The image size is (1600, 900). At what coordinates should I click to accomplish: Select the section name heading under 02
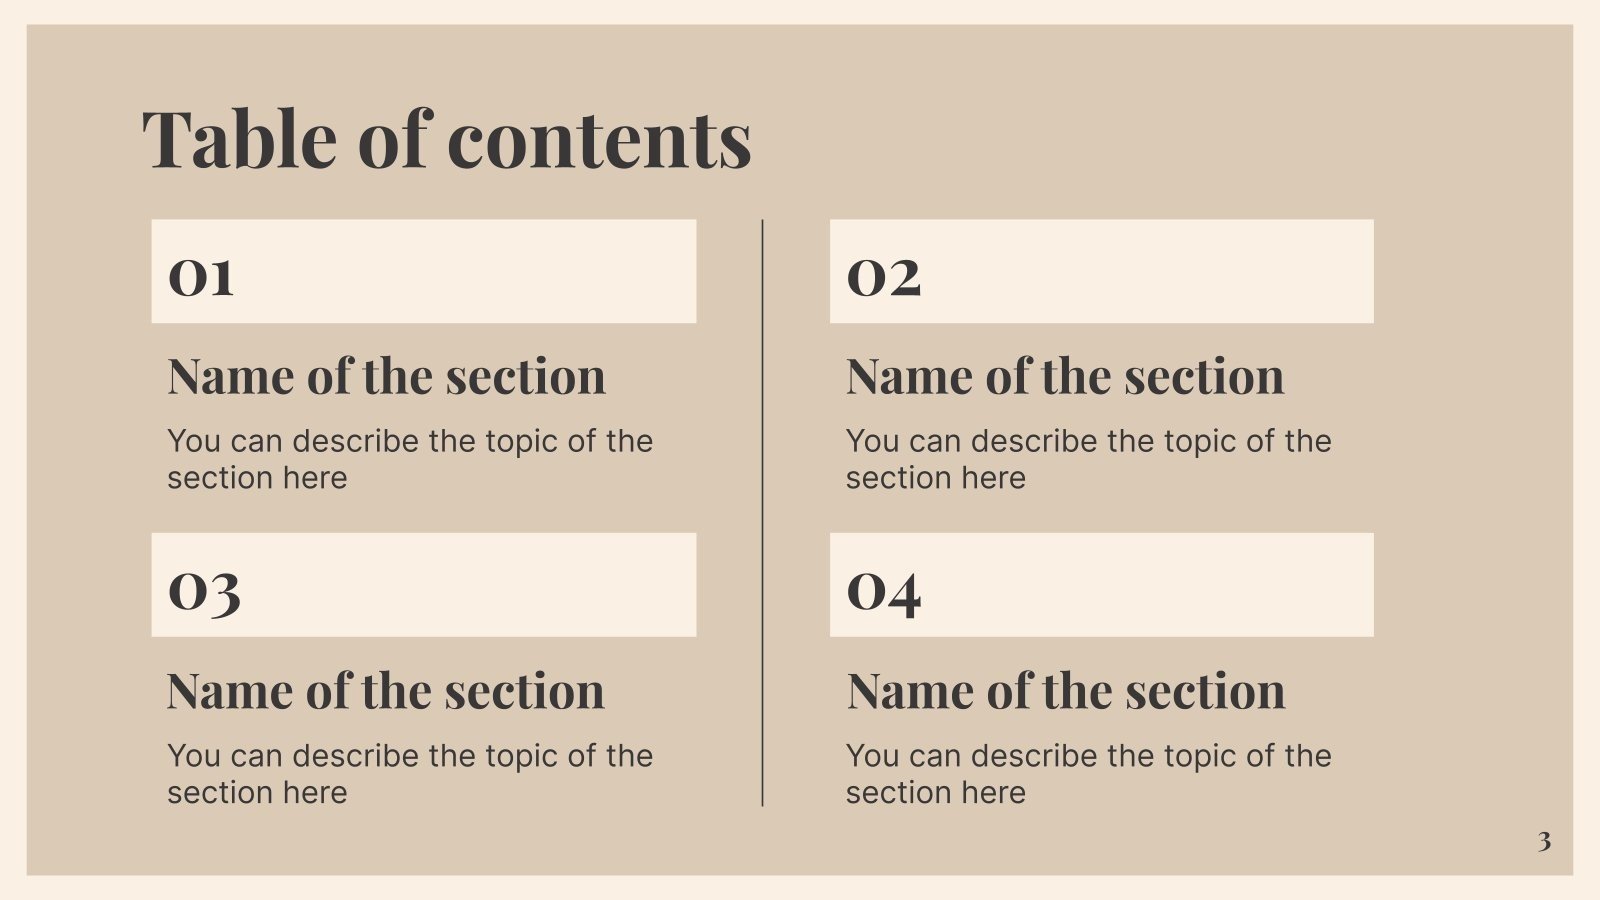[x=1065, y=377]
